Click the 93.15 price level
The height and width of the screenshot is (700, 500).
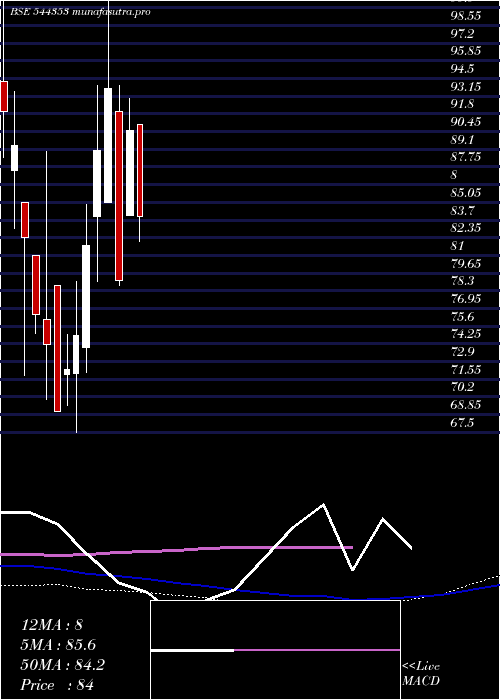[x=466, y=86]
